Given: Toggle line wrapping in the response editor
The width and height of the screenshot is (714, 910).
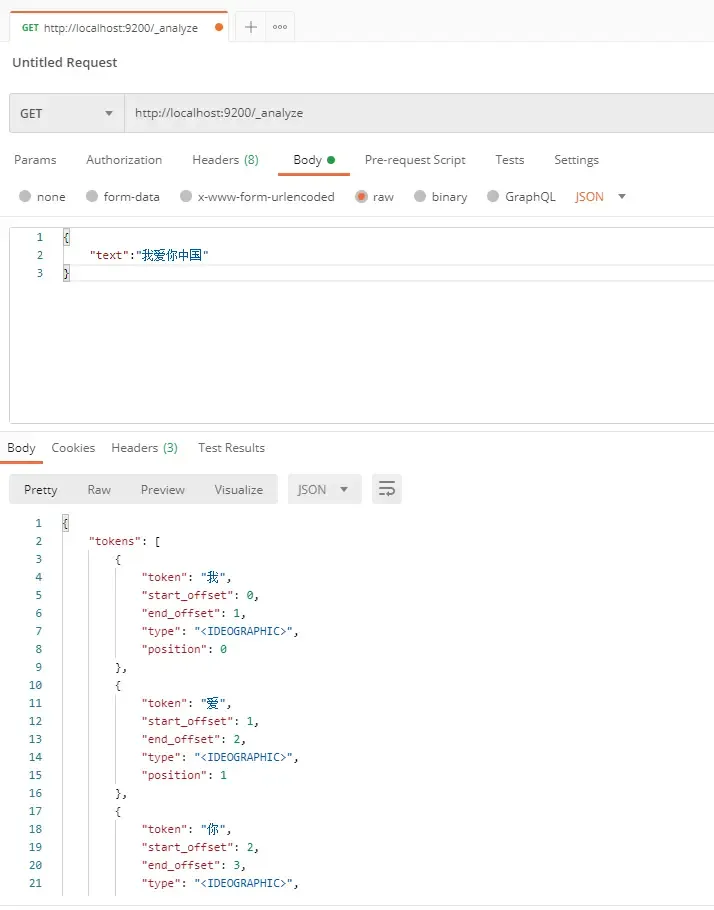Looking at the screenshot, I should point(387,489).
